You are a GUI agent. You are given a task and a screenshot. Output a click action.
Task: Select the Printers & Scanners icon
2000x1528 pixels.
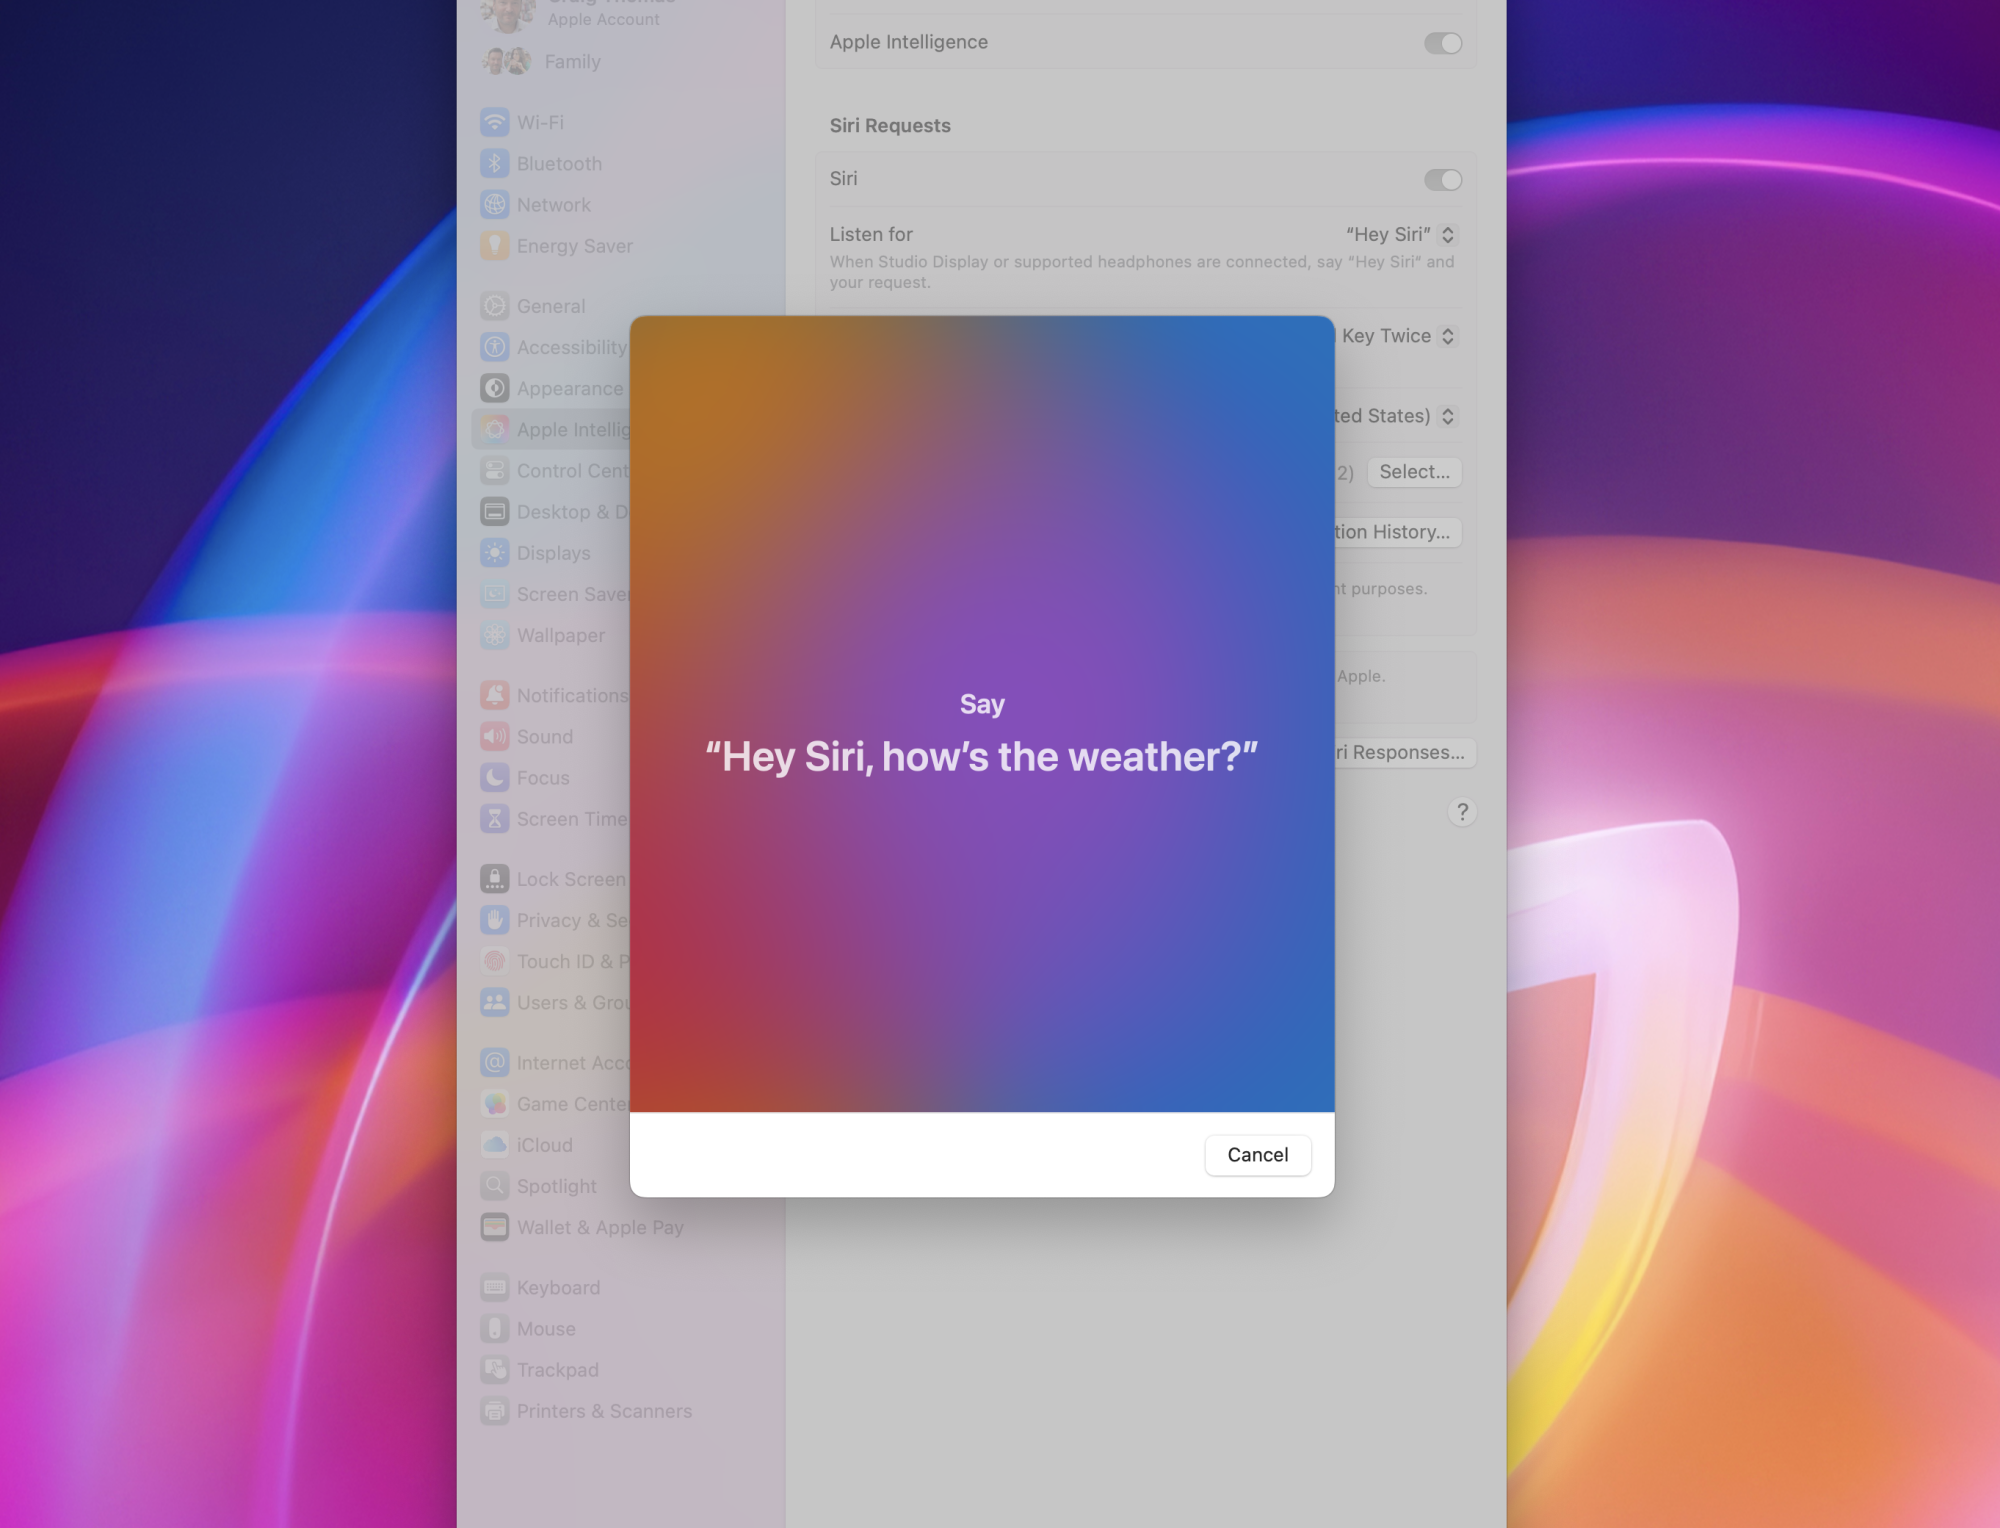(495, 1410)
